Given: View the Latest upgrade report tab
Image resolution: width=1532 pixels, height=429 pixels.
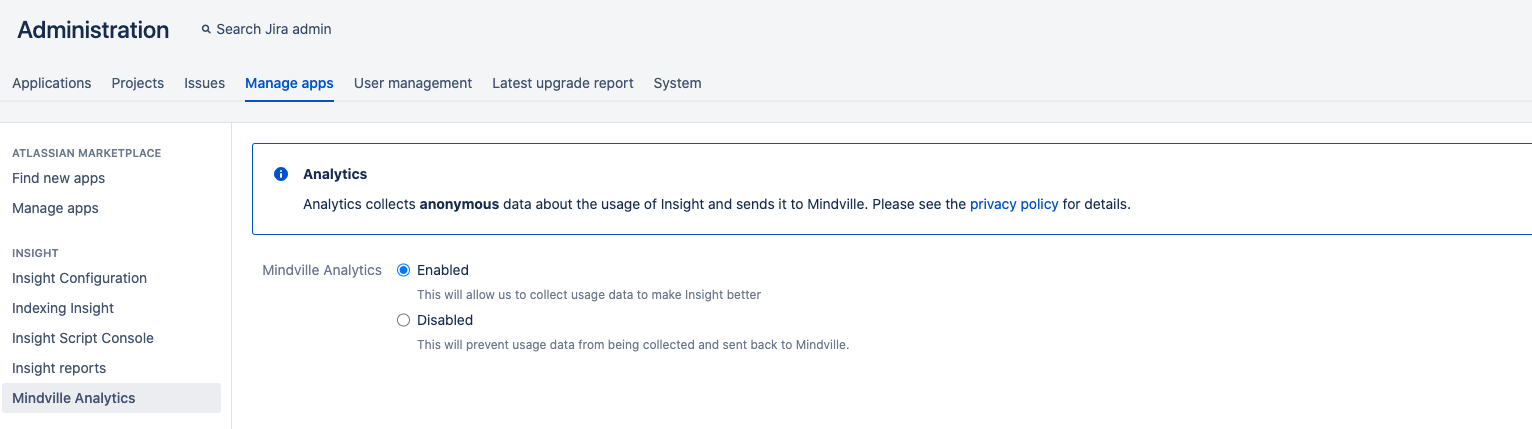Looking at the screenshot, I should click(x=563, y=83).
